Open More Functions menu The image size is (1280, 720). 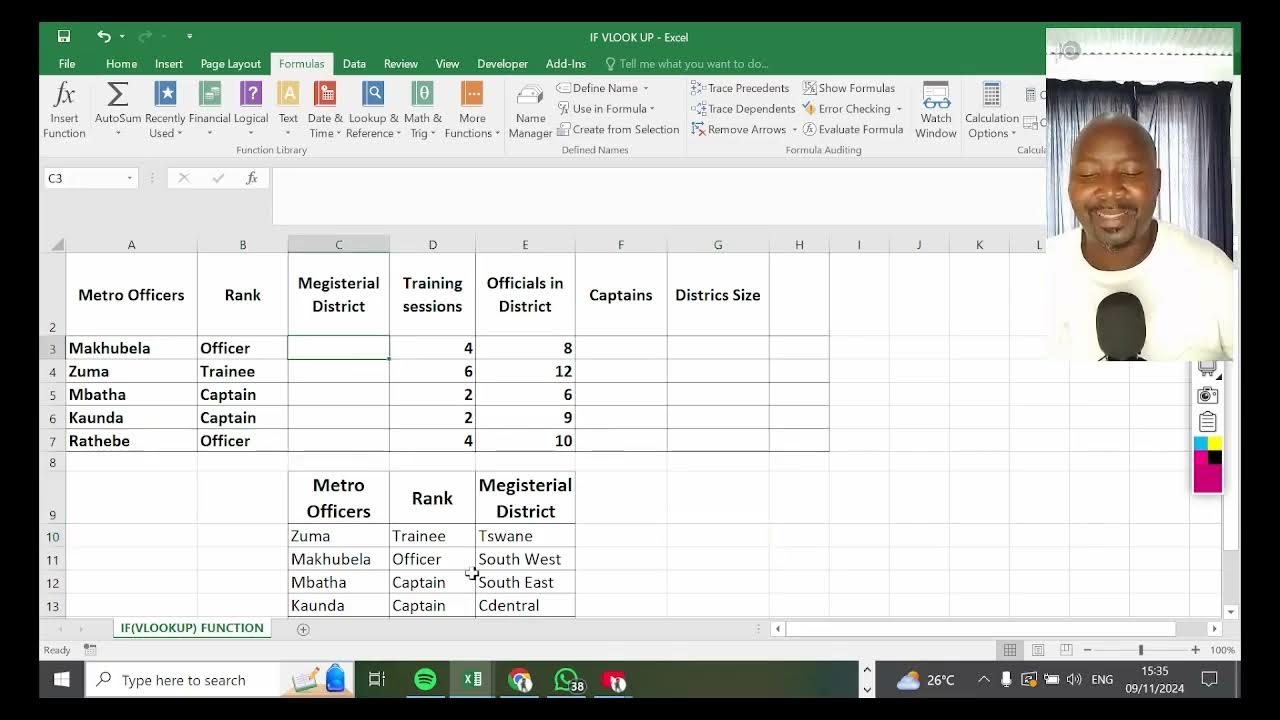[x=472, y=110]
